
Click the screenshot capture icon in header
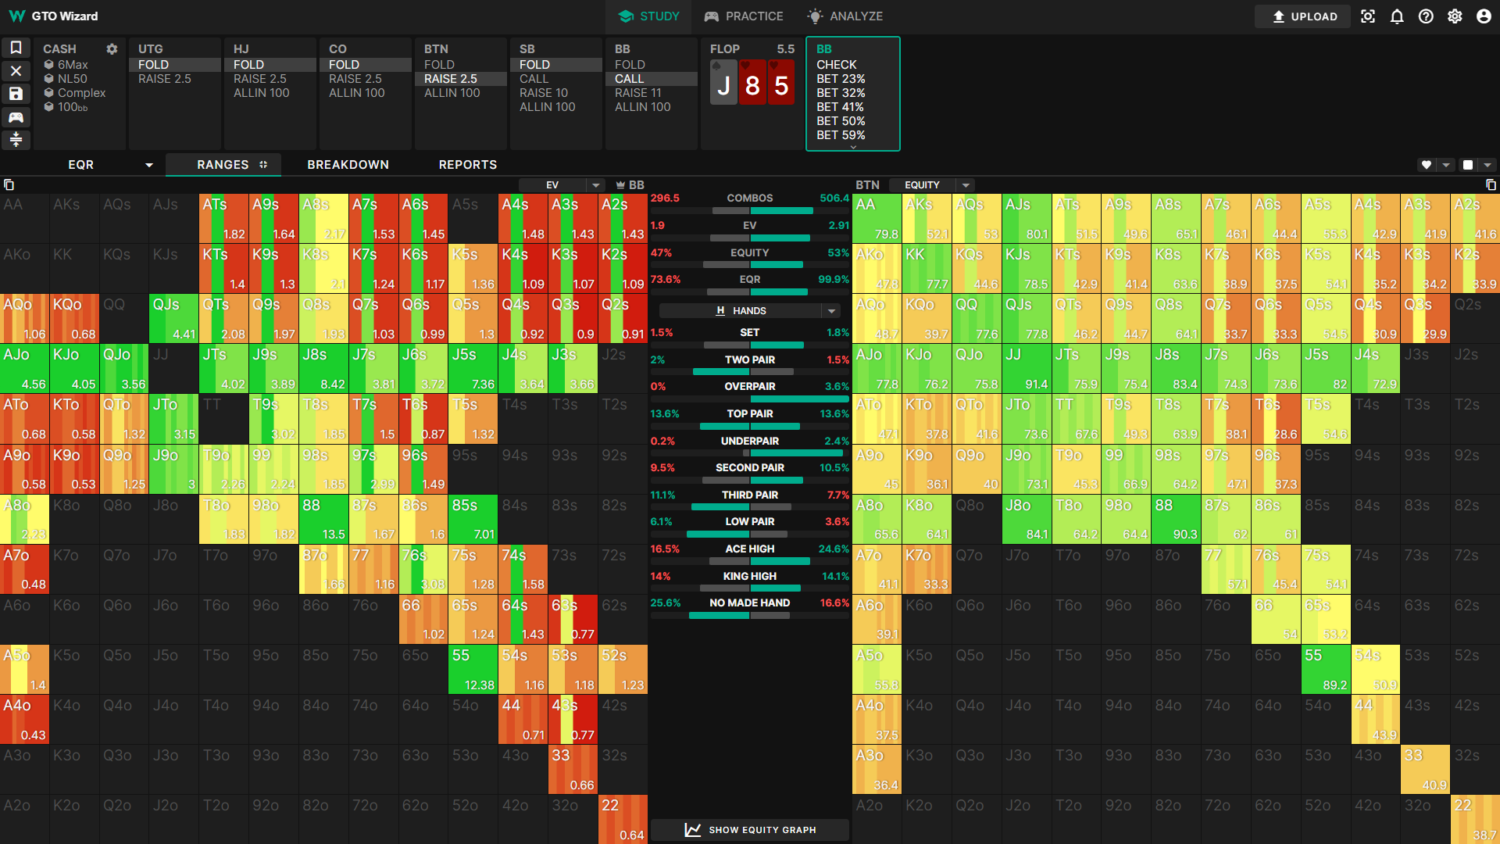(1368, 16)
